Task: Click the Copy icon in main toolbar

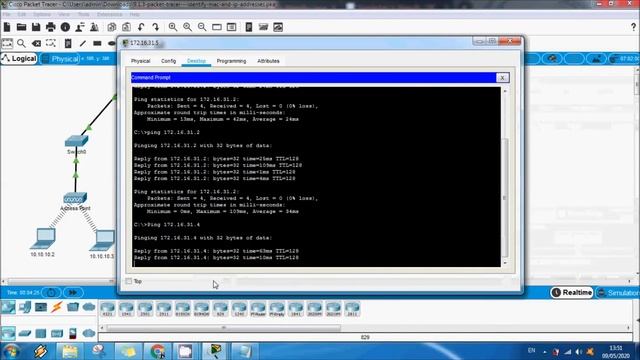Action: click(112, 27)
